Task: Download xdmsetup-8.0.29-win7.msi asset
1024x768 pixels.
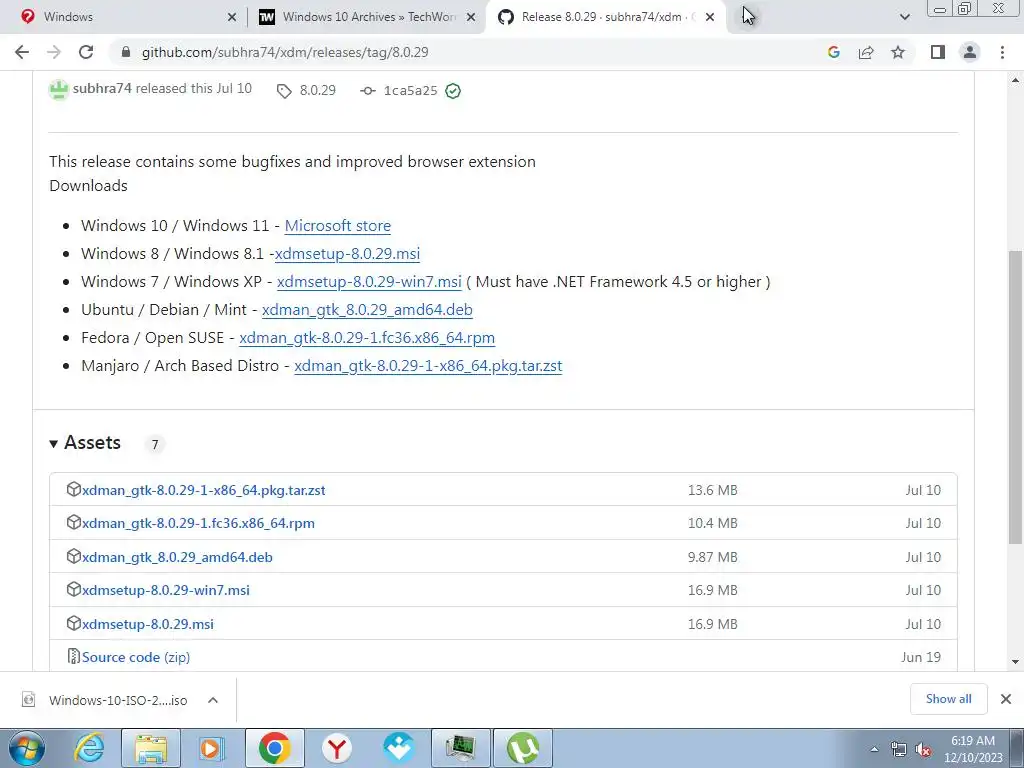Action: coord(166,590)
